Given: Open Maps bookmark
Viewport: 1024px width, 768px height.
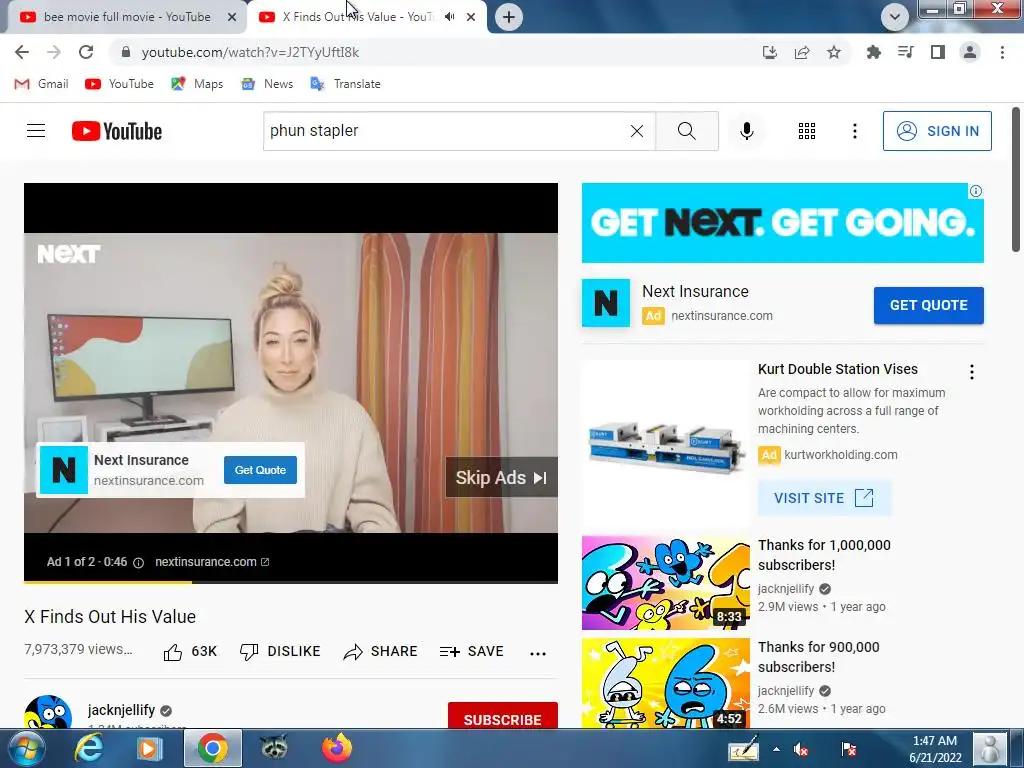Looking at the screenshot, I should [x=197, y=84].
